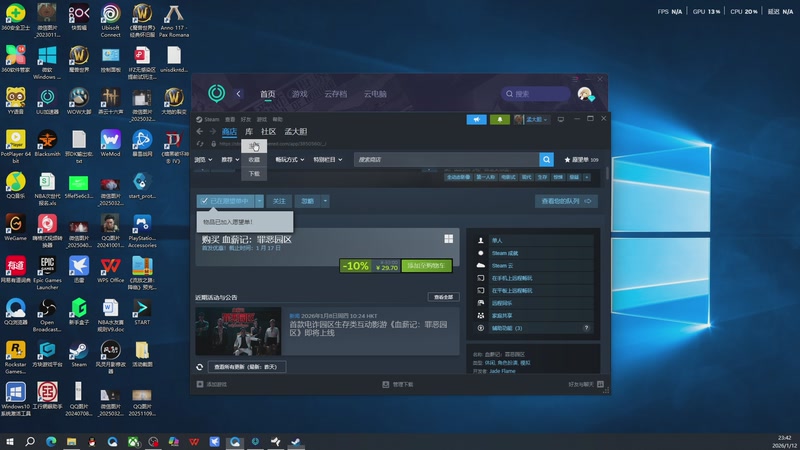Select the WeMod desktop icon
This screenshot has width=800, height=450.
pos(110,143)
